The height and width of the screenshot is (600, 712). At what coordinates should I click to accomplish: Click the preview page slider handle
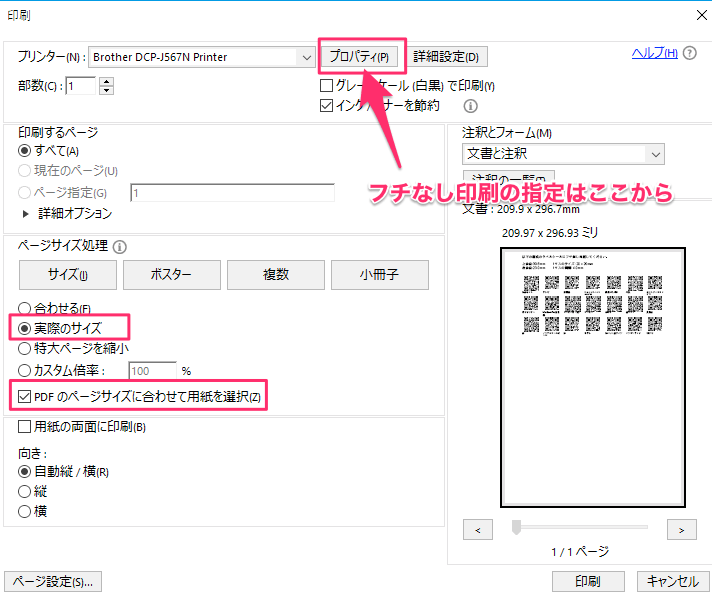516,527
